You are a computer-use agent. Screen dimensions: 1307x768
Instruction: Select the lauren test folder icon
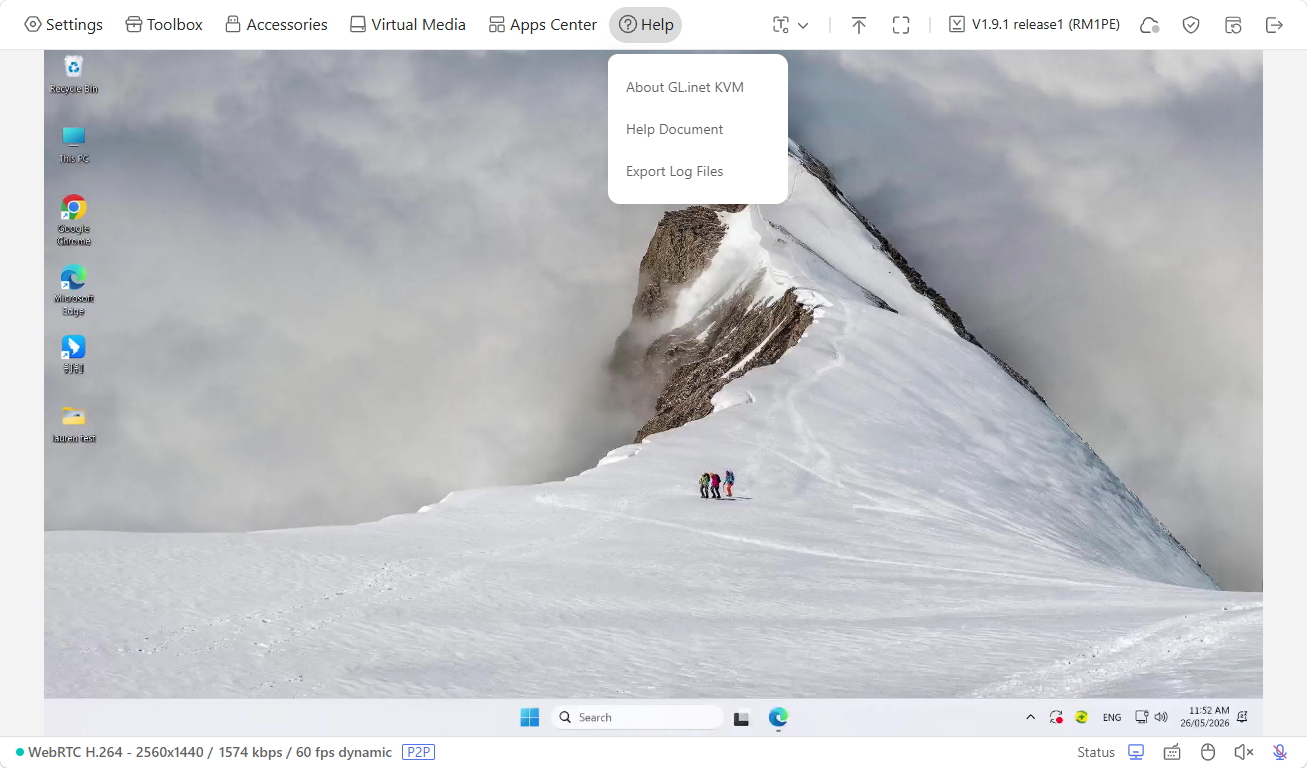coord(74,424)
